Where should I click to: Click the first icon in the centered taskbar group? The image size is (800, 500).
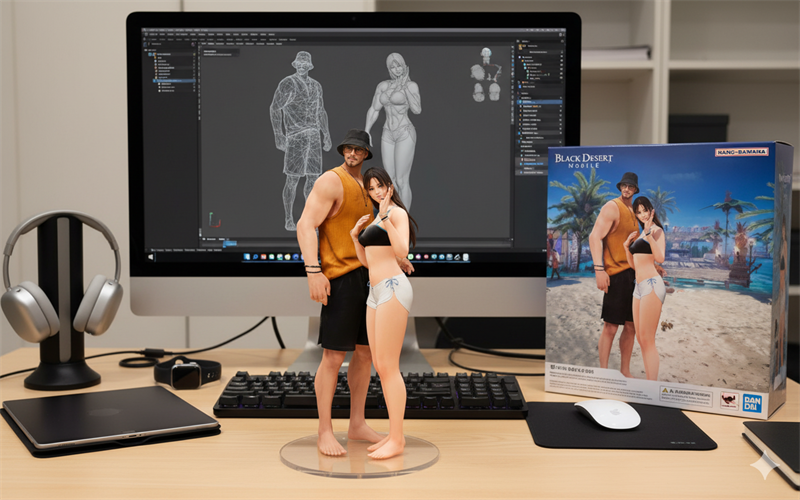click(x=247, y=257)
